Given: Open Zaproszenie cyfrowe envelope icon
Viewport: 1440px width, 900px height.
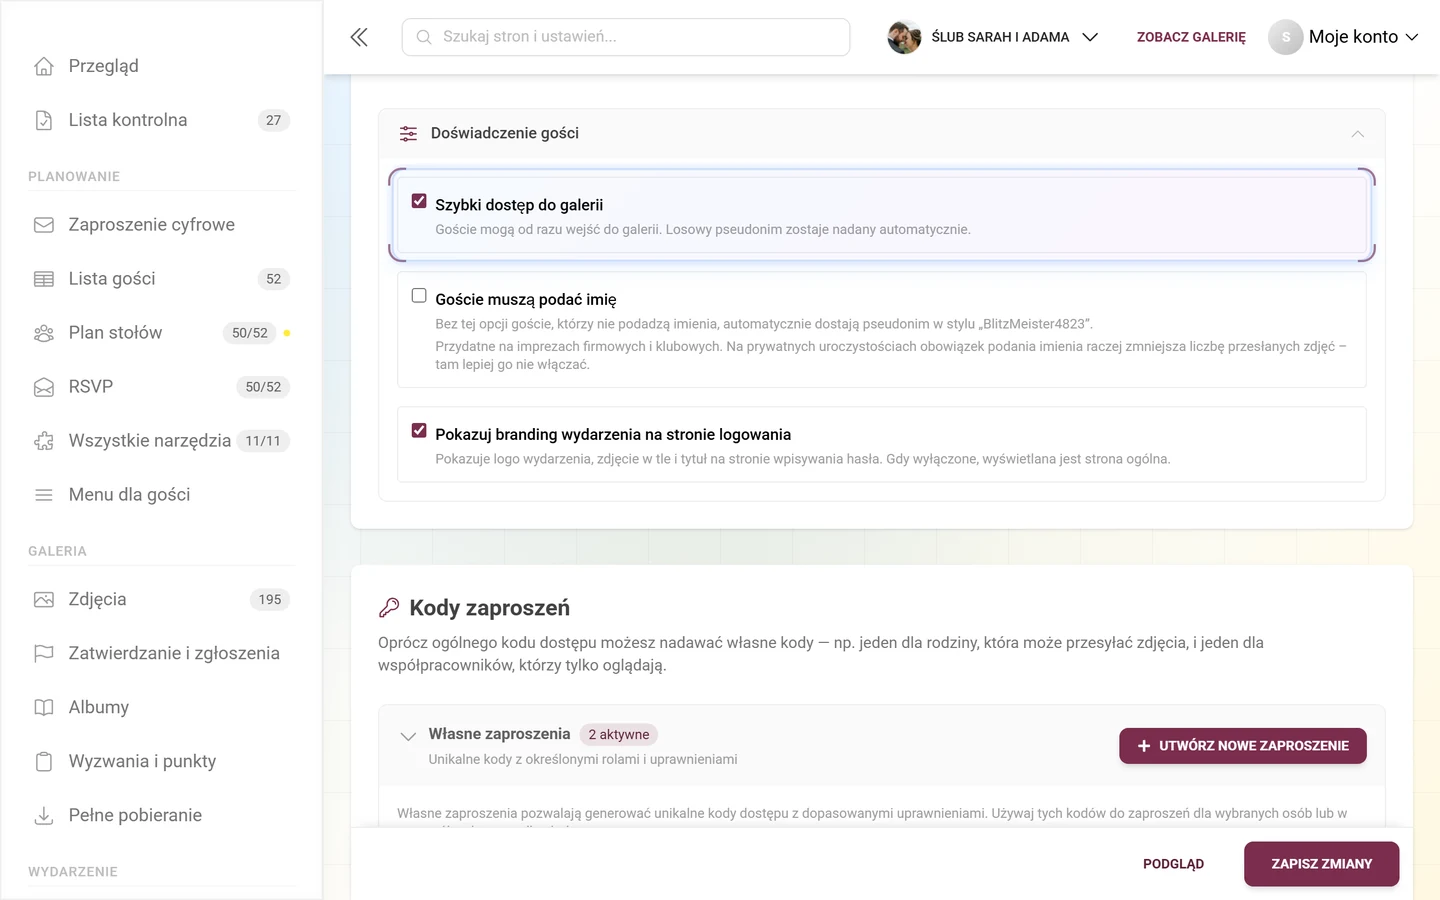Looking at the screenshot, I should [44, 225].
